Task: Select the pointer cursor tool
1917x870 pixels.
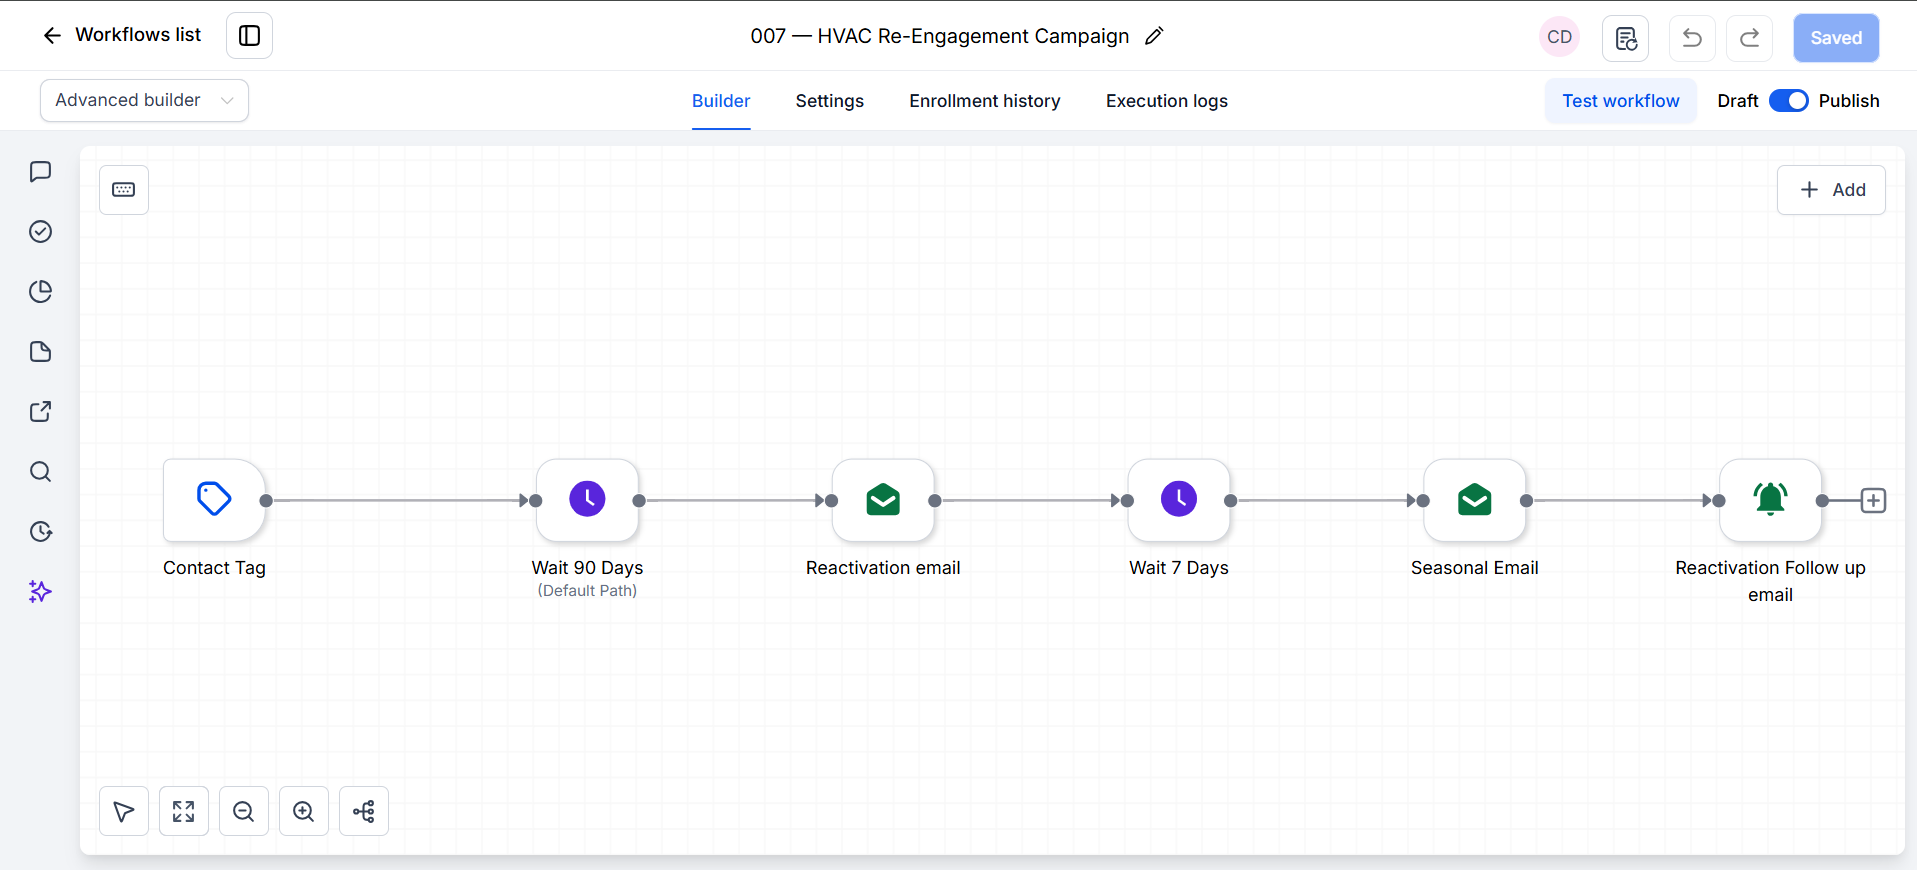Action: [x=124, y=811]
